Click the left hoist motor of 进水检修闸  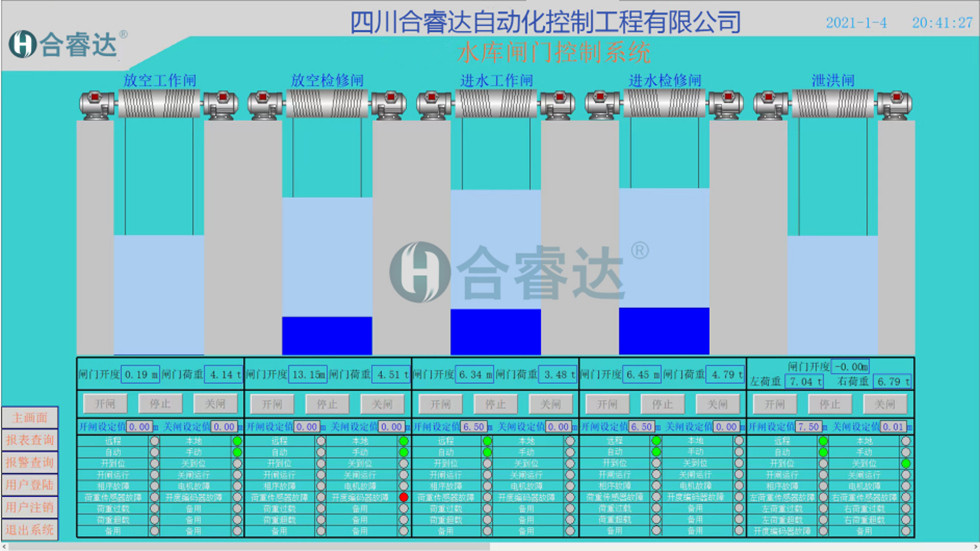tap(602, 104)
